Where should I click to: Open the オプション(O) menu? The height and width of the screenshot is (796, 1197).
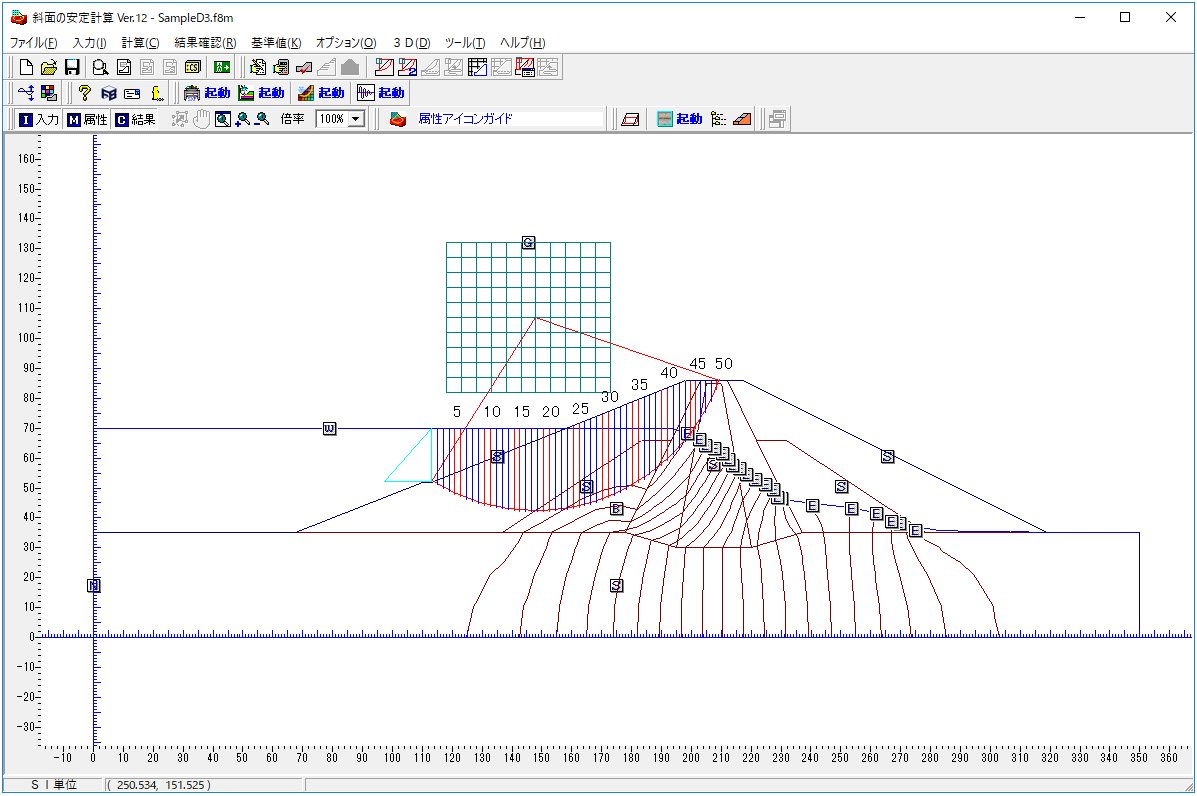click(x=345, y=43)
